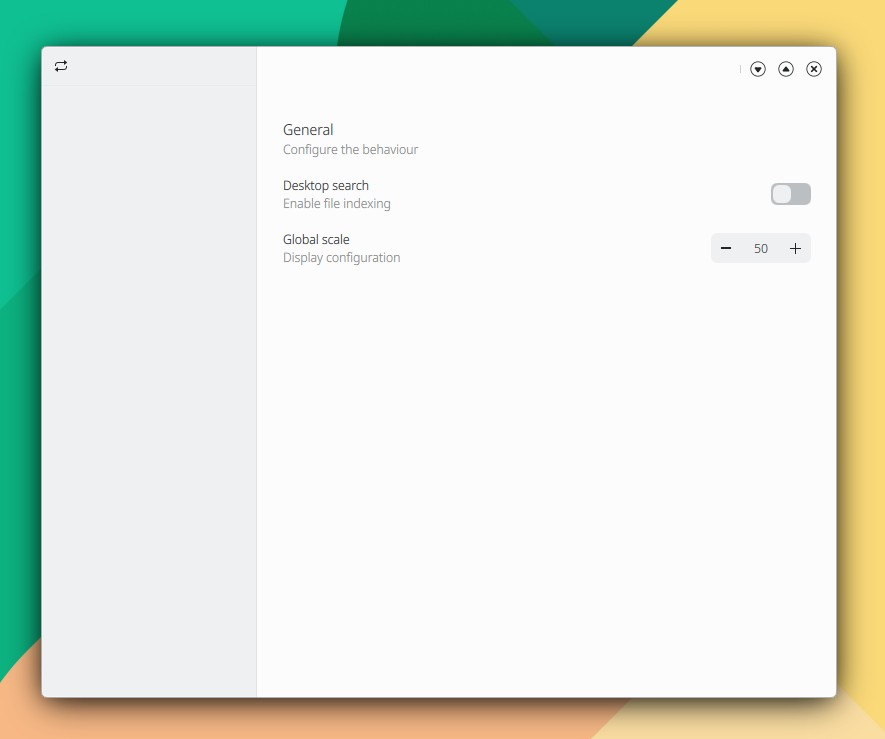The height and width of the screenshot is (739, 885).
Task: Increase Global scale with the plus button
Action: 795,248
